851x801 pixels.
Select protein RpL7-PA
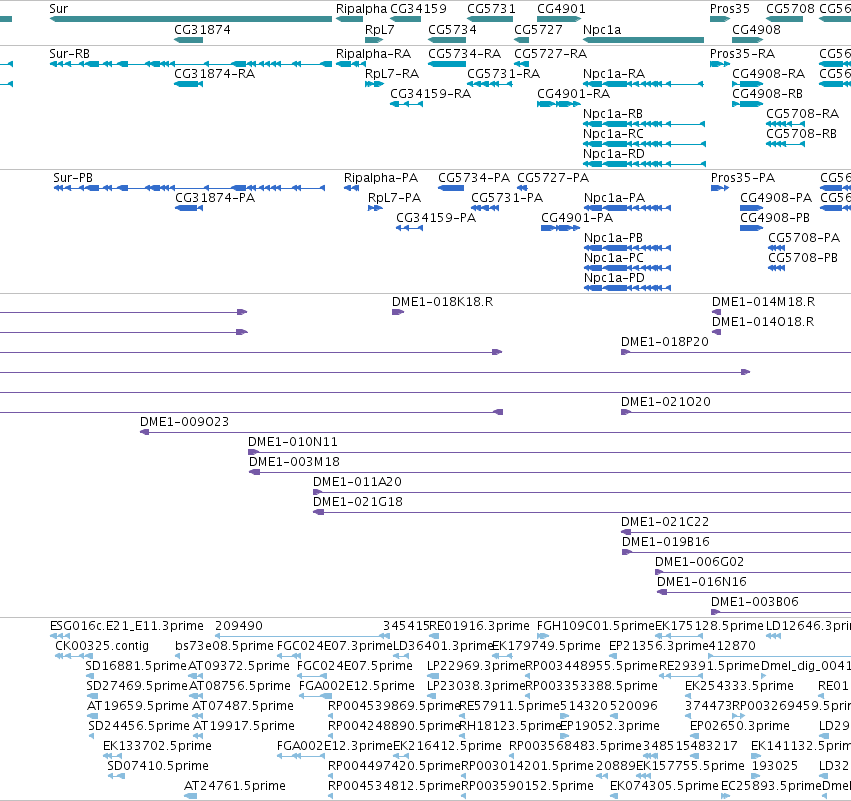[375, 208]
